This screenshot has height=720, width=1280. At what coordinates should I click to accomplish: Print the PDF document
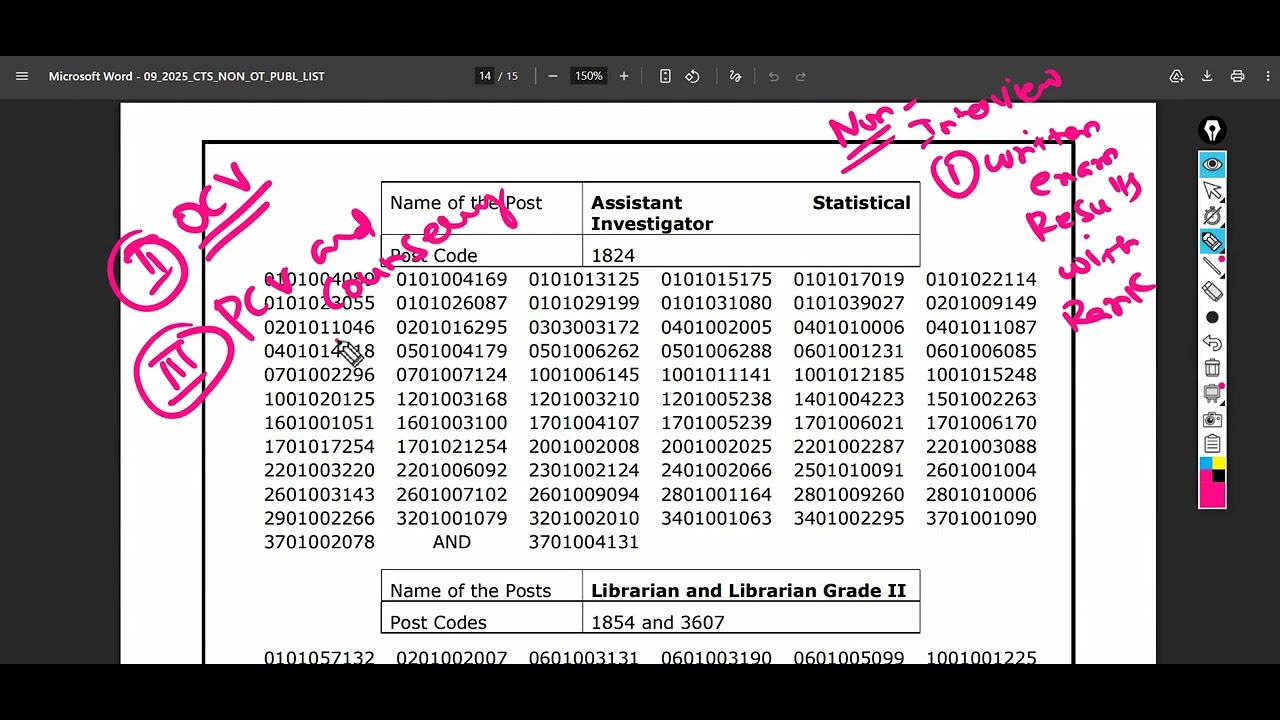(x=1237, y=76)
